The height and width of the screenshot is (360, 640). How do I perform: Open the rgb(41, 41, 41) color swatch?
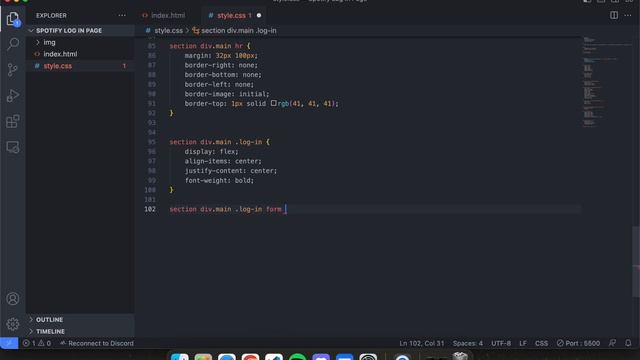coord(273,103)
